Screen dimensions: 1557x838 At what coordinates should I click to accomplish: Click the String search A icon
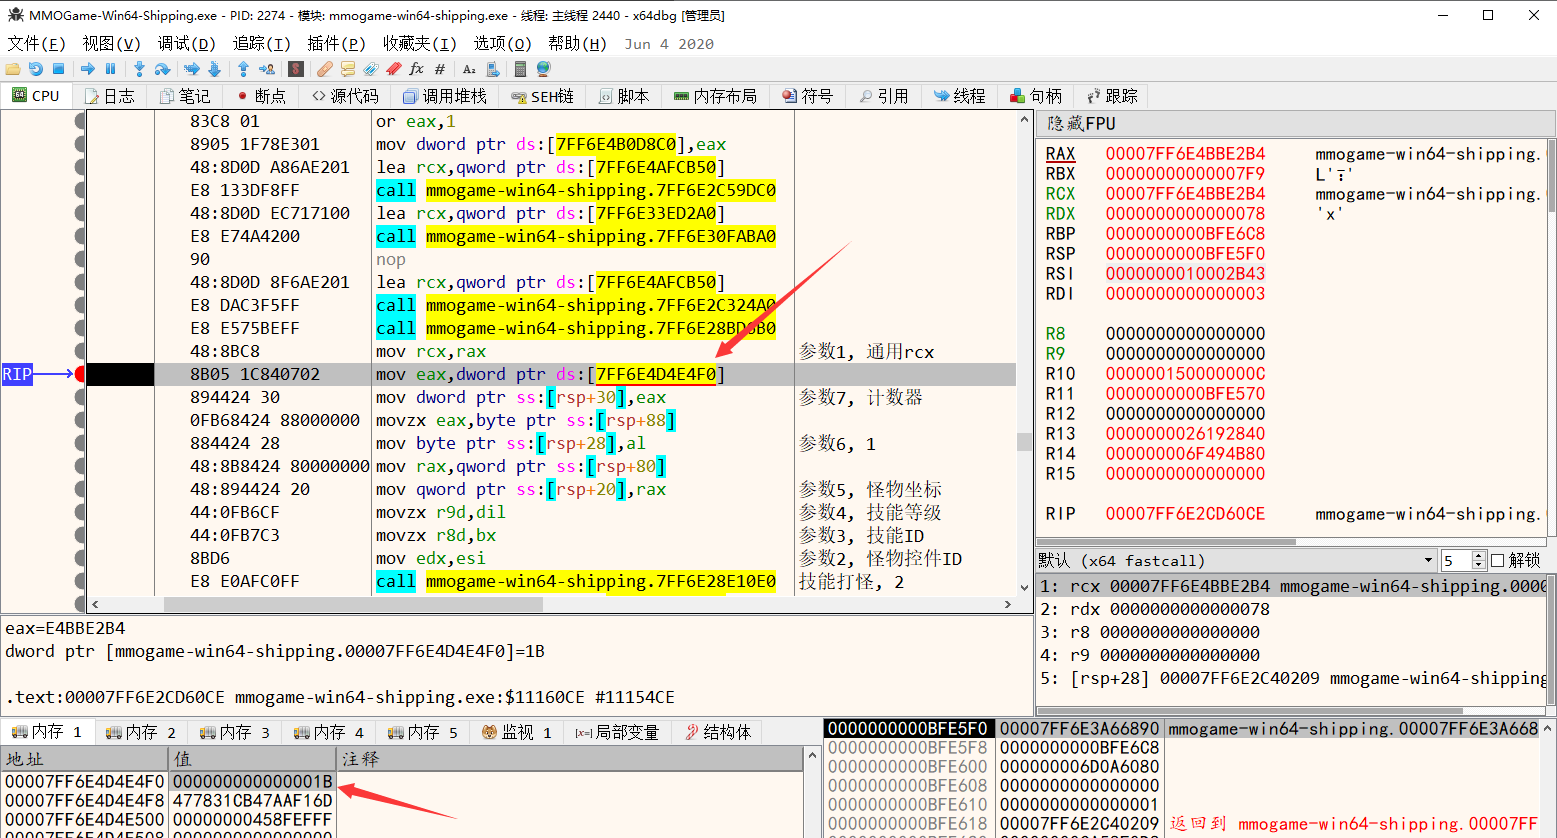point(469,69)
